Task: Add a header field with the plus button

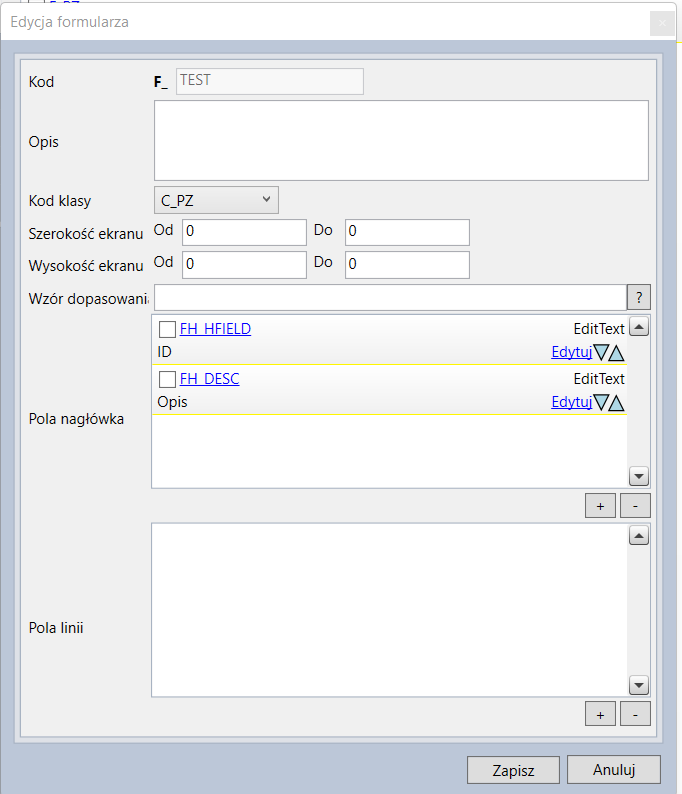Action: [x=600, y=506]
